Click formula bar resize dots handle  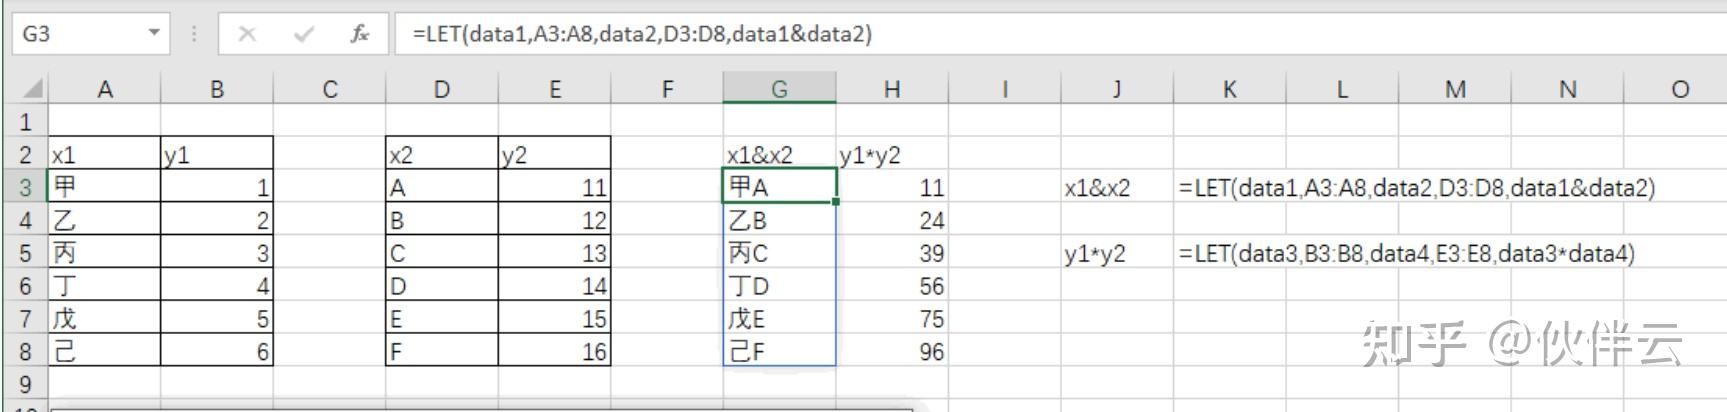[194, 34]
